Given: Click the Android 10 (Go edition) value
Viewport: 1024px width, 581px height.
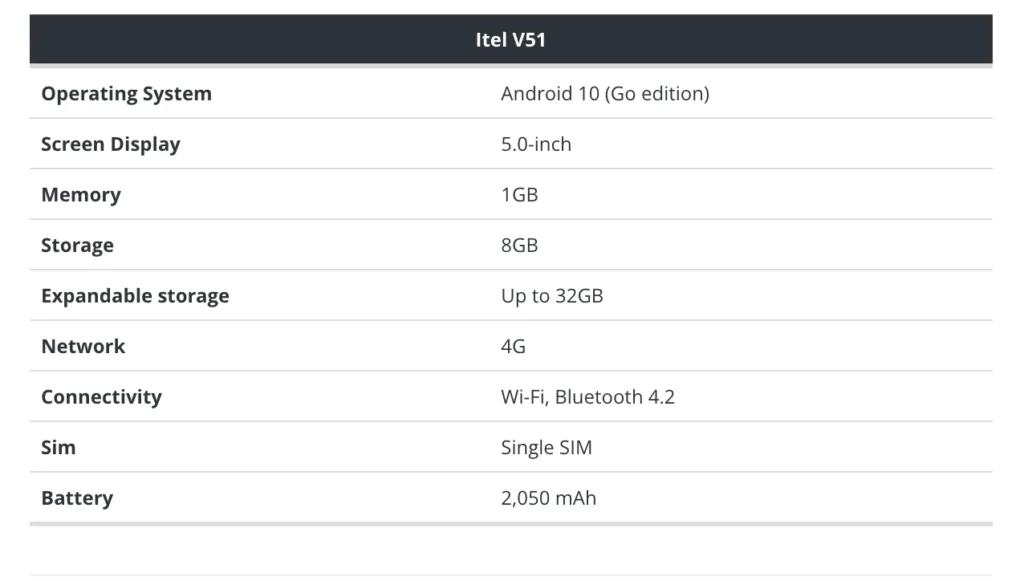Looking at the screenshot, I should tap(605, 94).
